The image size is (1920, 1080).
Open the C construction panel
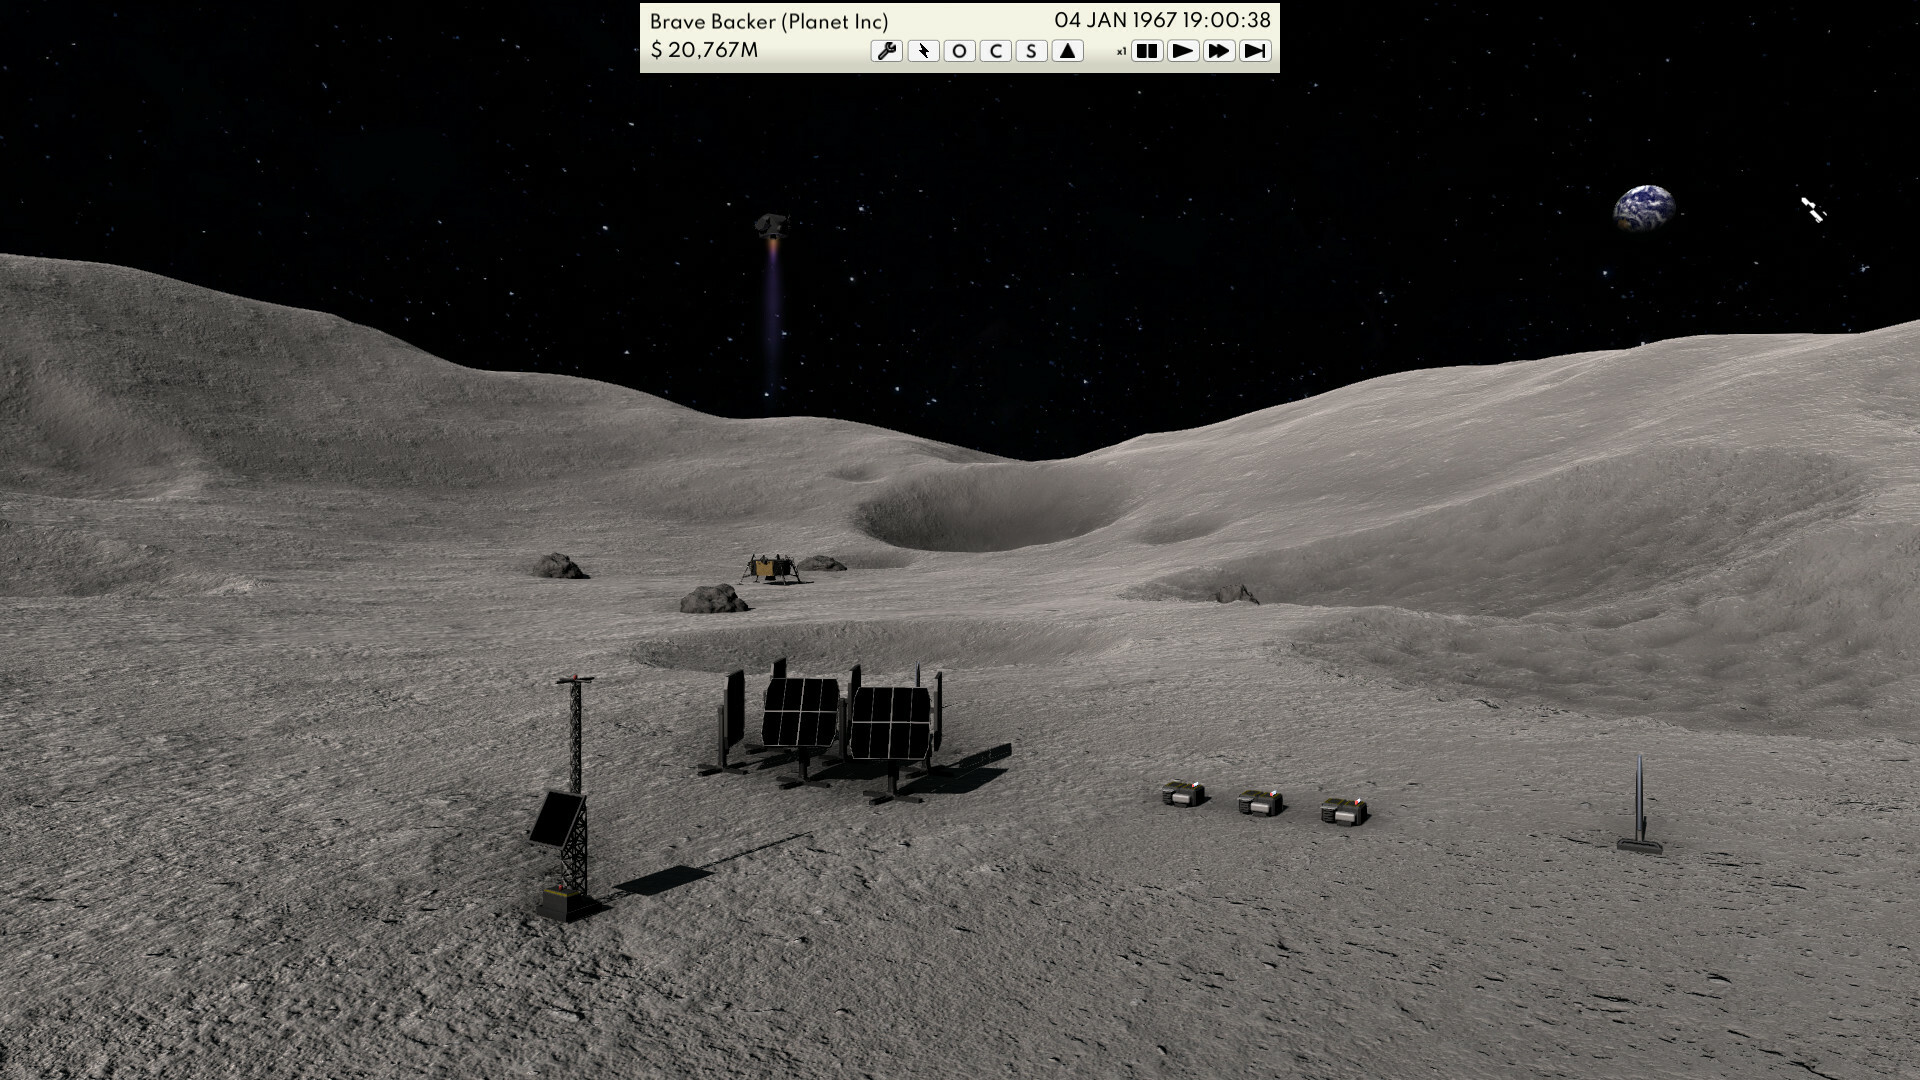(995, 50)
